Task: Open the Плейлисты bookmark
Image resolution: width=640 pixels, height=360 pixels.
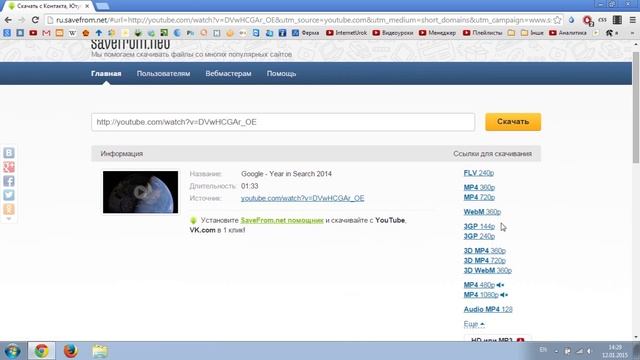Action: click(x=482, y=33)
